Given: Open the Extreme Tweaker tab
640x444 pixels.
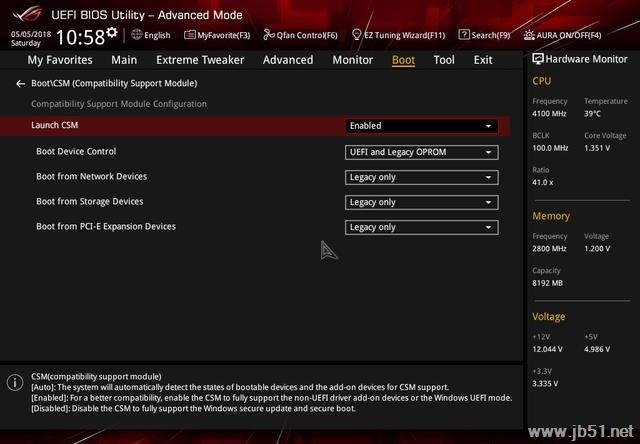Looking at the screenshot, I should point(200,60).
